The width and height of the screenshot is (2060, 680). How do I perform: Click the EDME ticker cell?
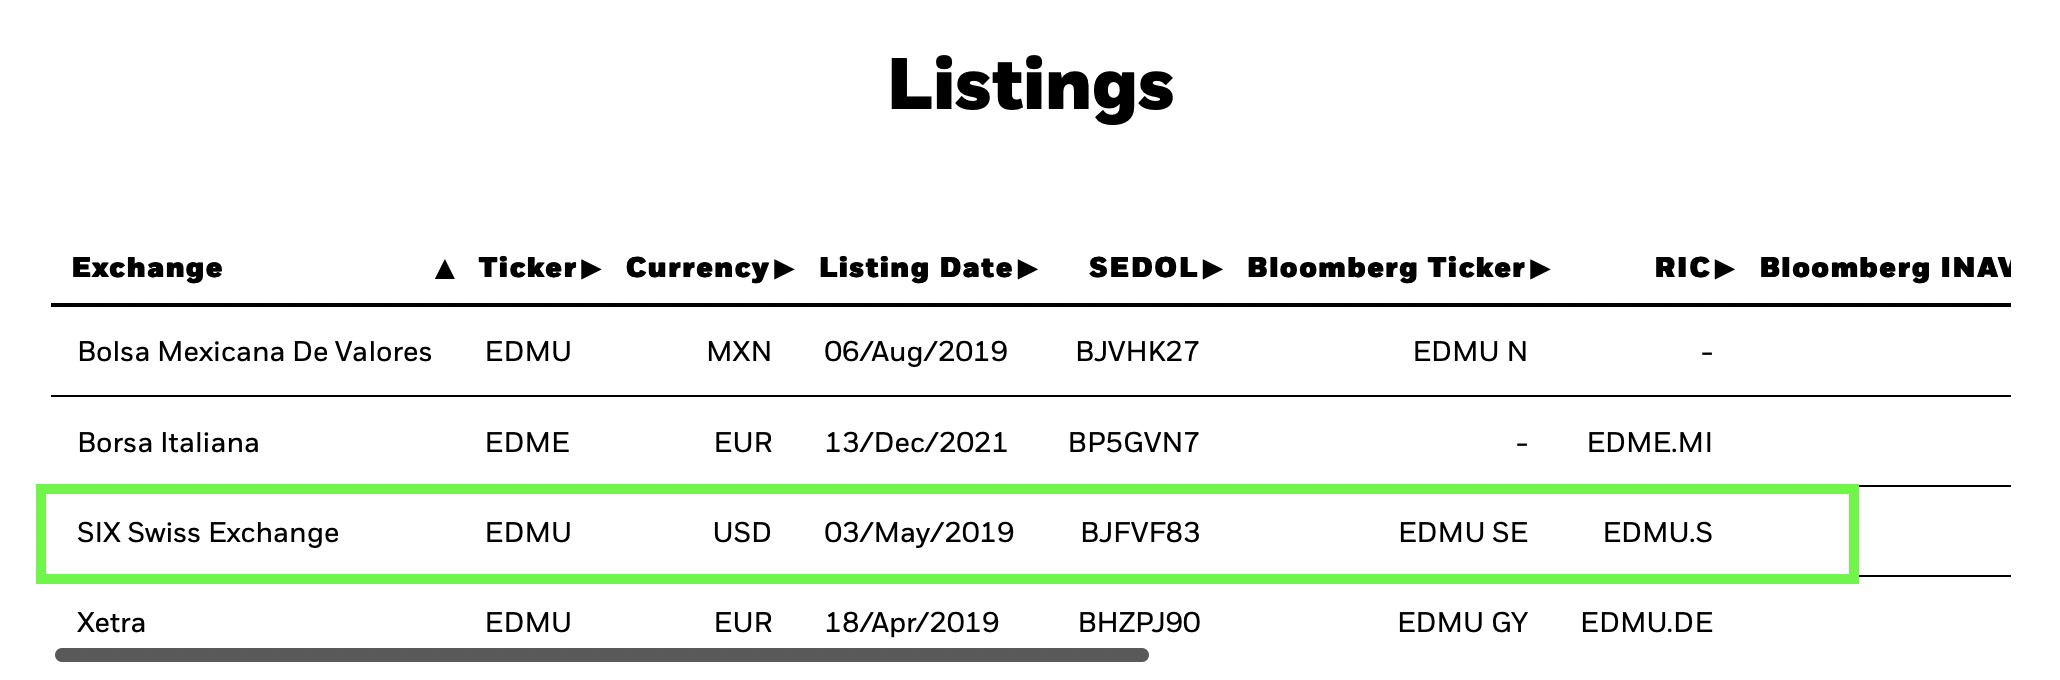[x=527, y=443]
